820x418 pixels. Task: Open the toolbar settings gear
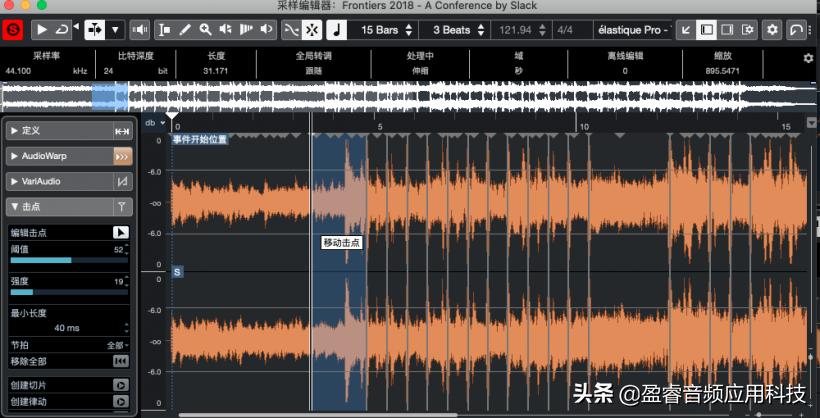(x=772, y=30)
